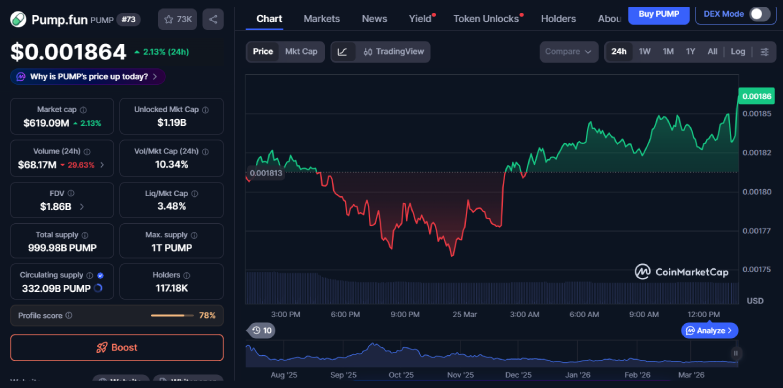Click circulating supply progress ring icon
This screenshot has height=388, width=783.
click(x=98, y=288)
